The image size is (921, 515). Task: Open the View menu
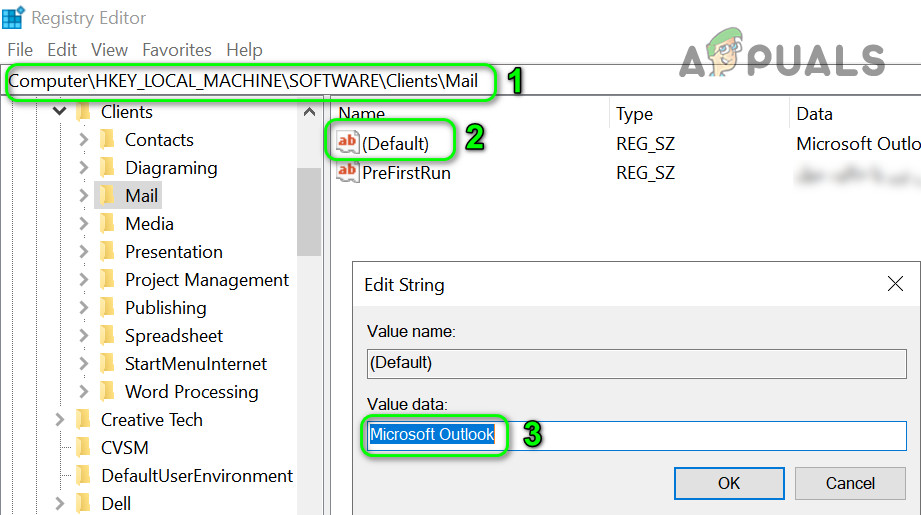[x=109, y=50]
